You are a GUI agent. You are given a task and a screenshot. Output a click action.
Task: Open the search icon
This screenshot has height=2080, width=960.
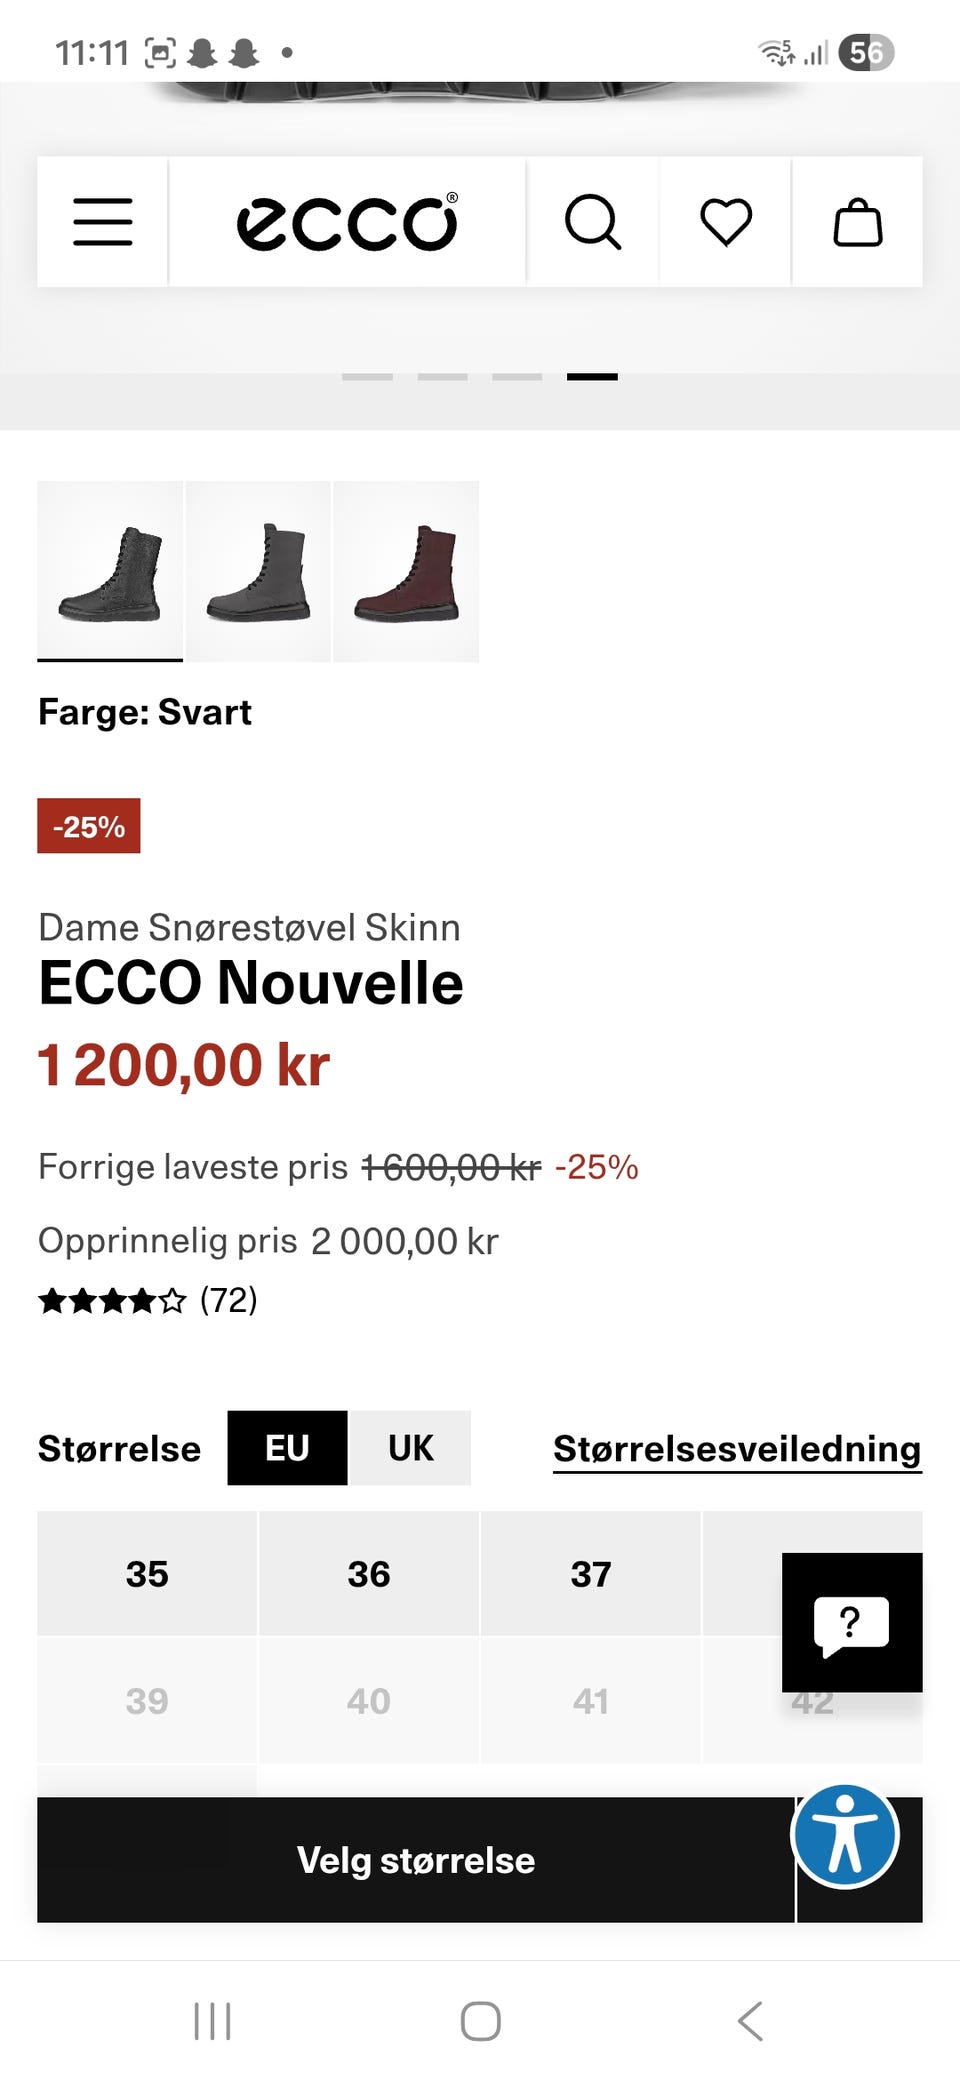click(593, 222)
